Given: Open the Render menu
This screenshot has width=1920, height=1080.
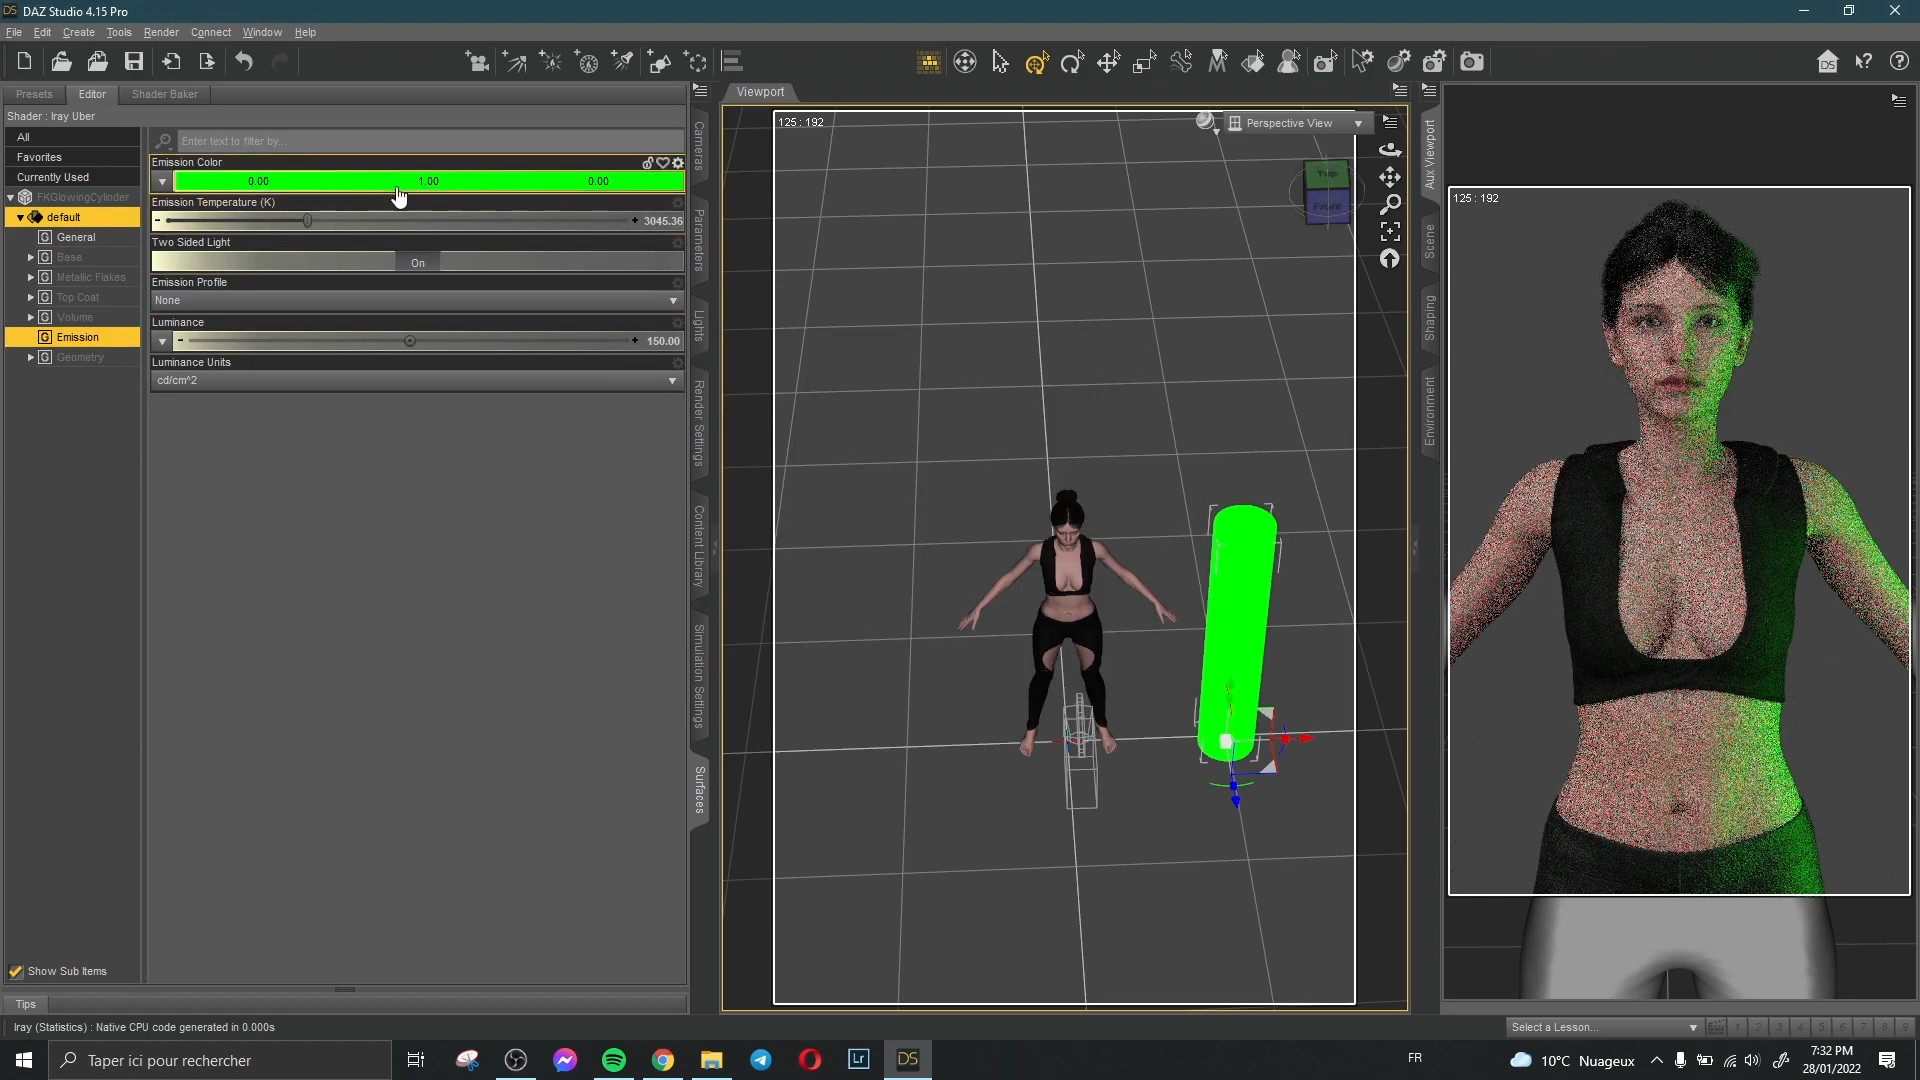Looking at the screenshot, I should click(x=161, y=32).
